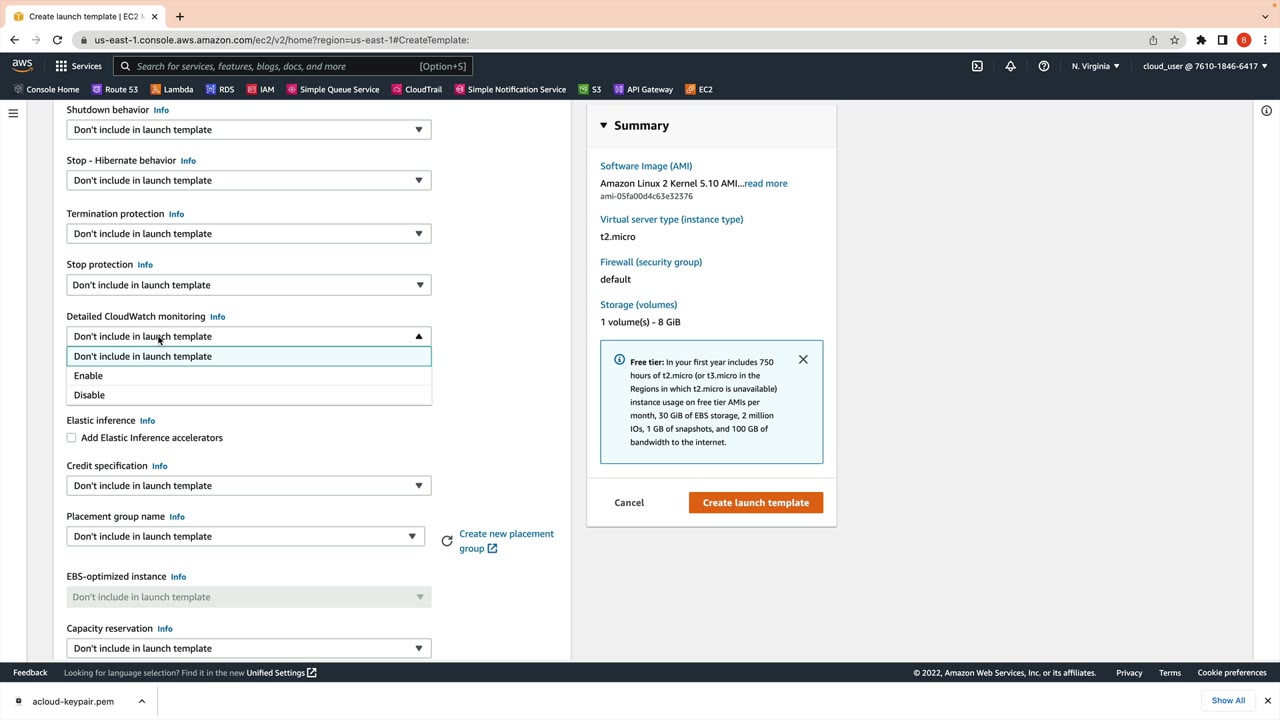This screenshot has height=720, width=1280.
Task: Click the browser address bar
Action: (610, 40)
